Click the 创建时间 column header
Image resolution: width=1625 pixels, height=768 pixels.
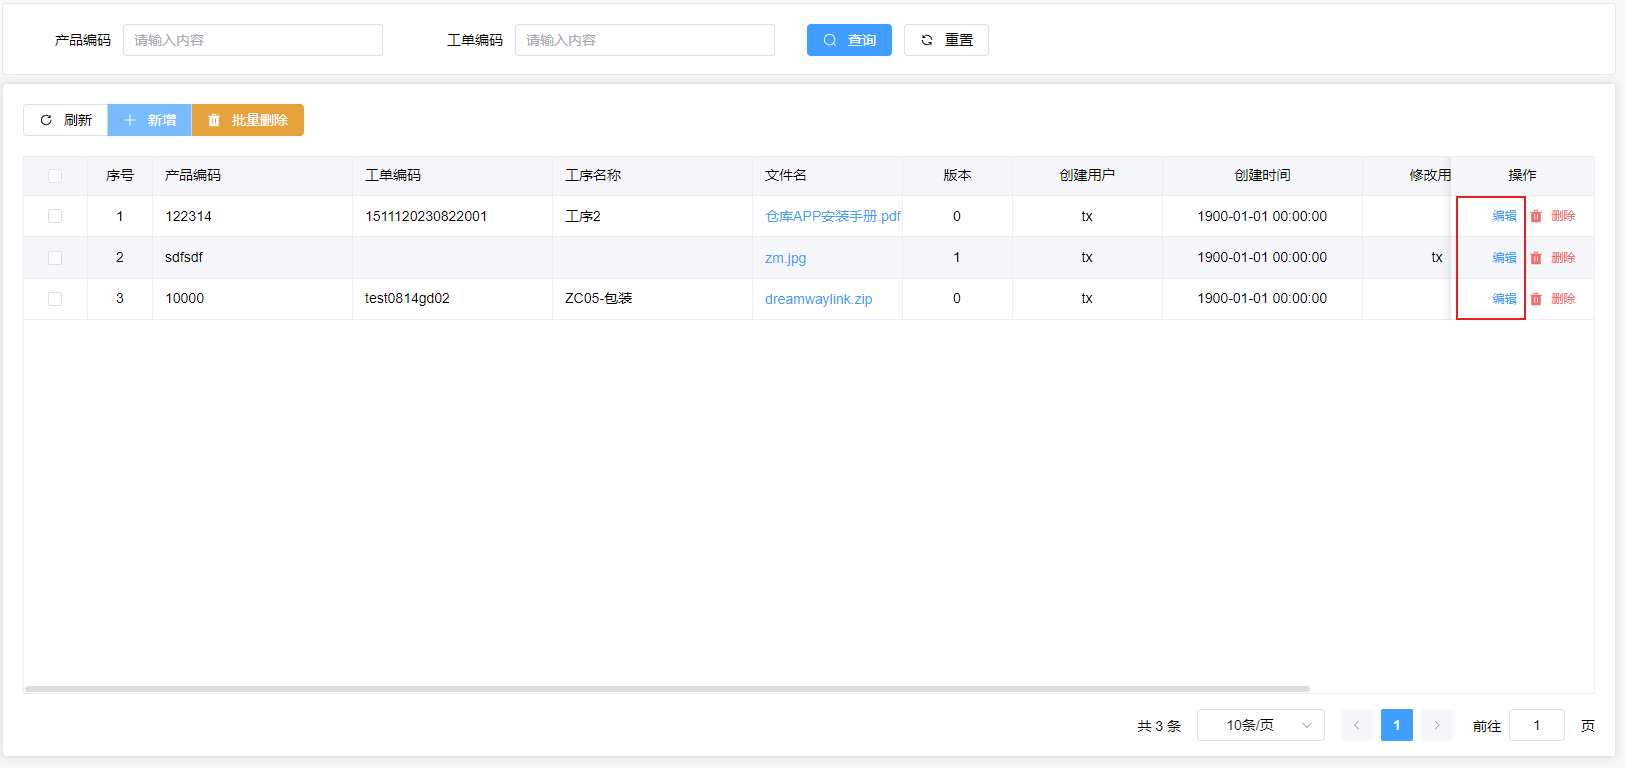pos(1262,175)
